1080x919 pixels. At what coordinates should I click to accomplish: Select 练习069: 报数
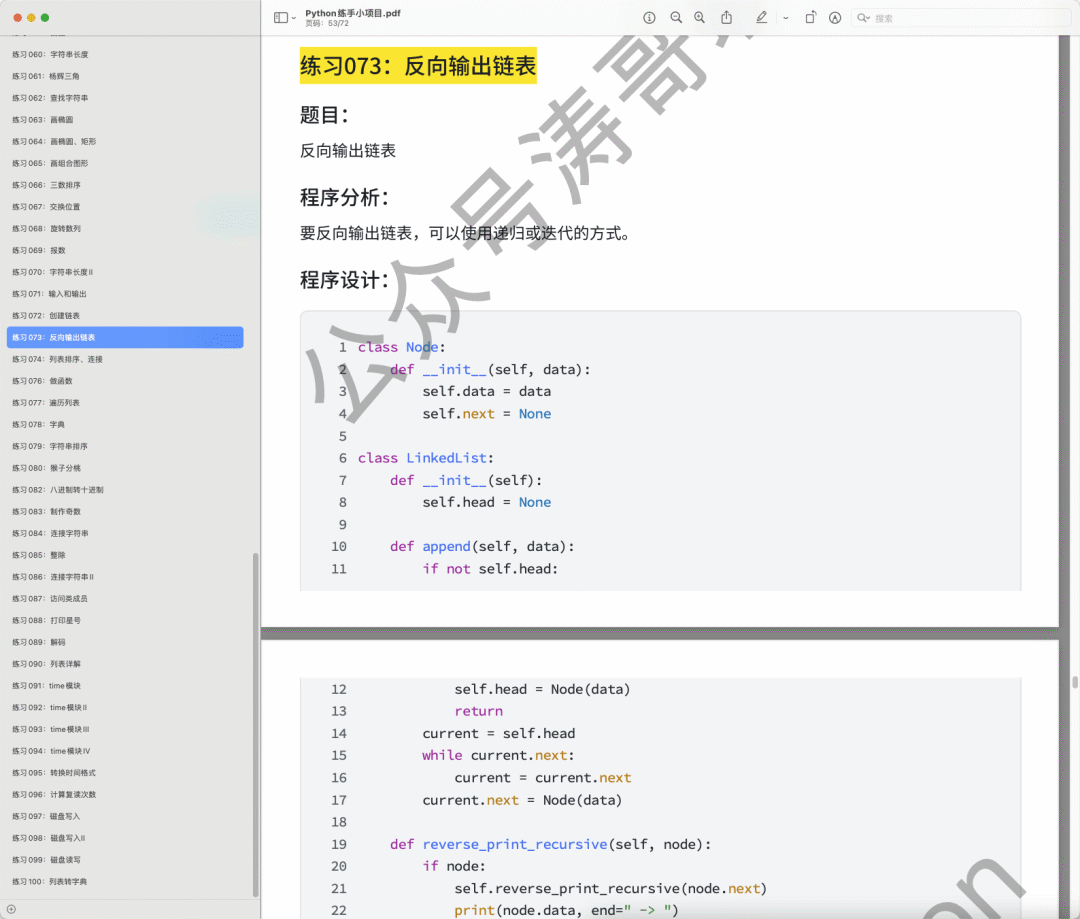tap(39, 251)
